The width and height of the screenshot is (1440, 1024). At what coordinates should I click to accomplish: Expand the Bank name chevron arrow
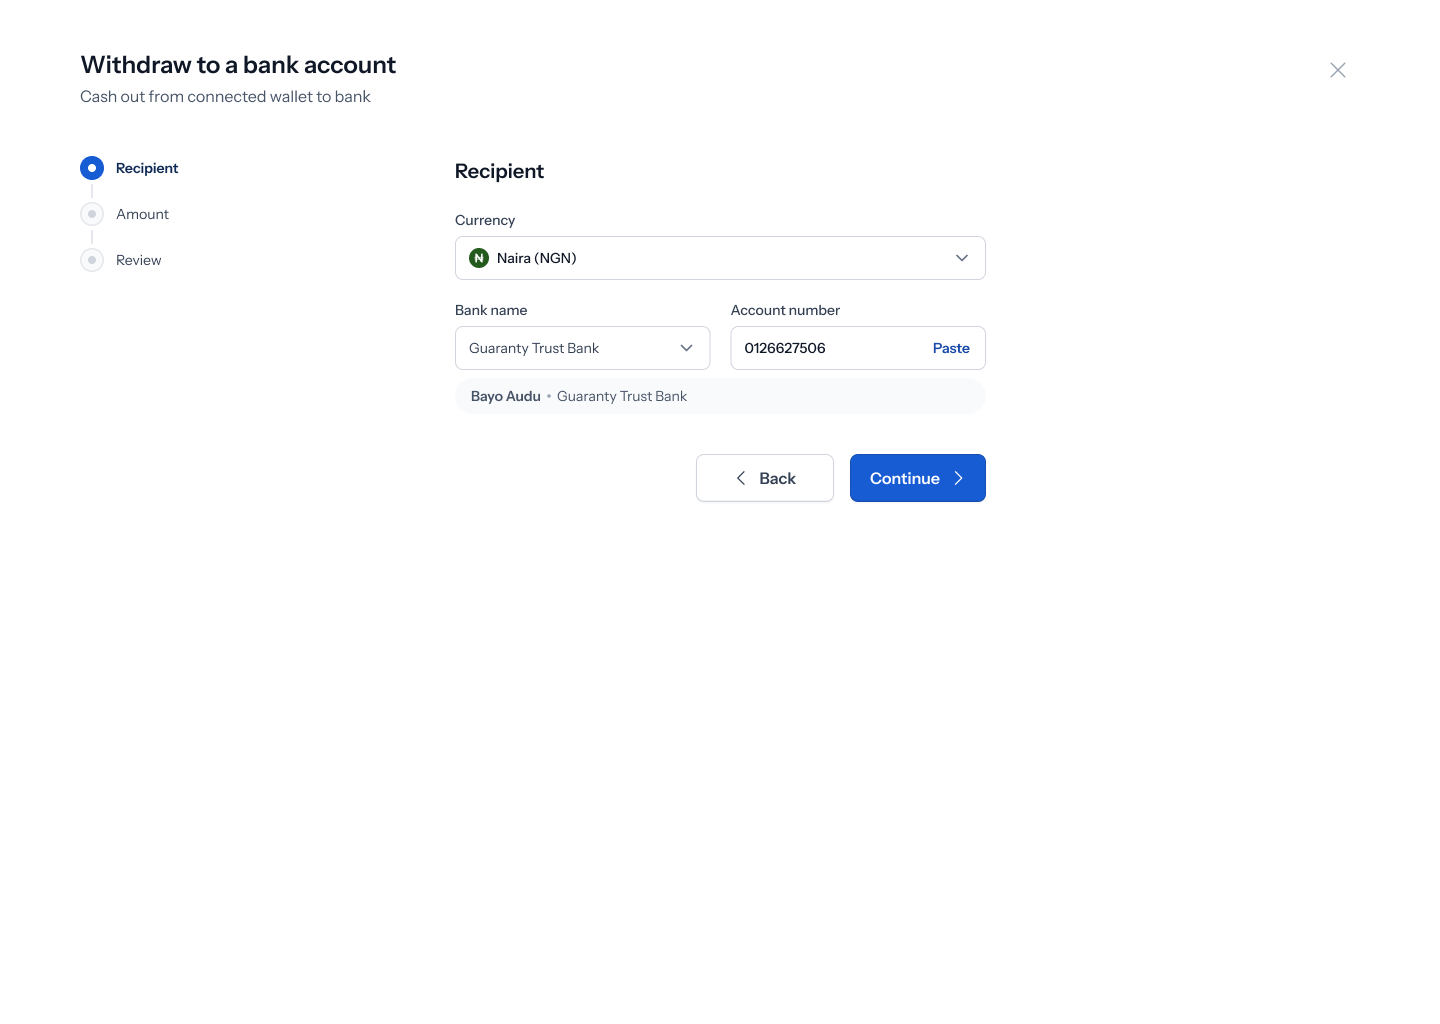click(687, 348)
